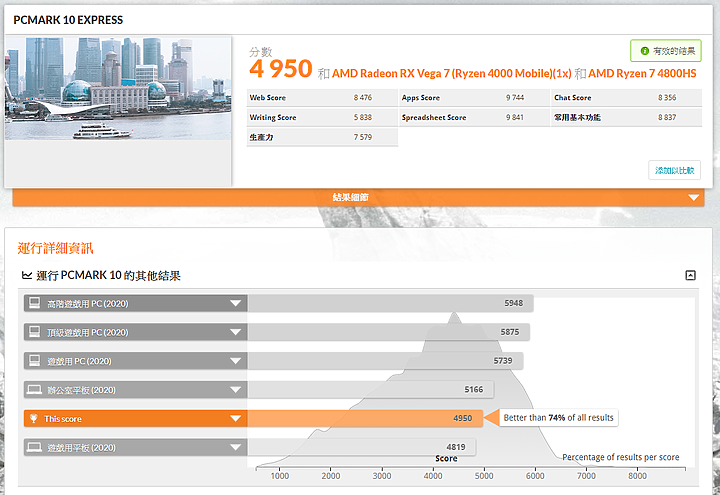Click the large 4 950 overall score

coord(281,69)
